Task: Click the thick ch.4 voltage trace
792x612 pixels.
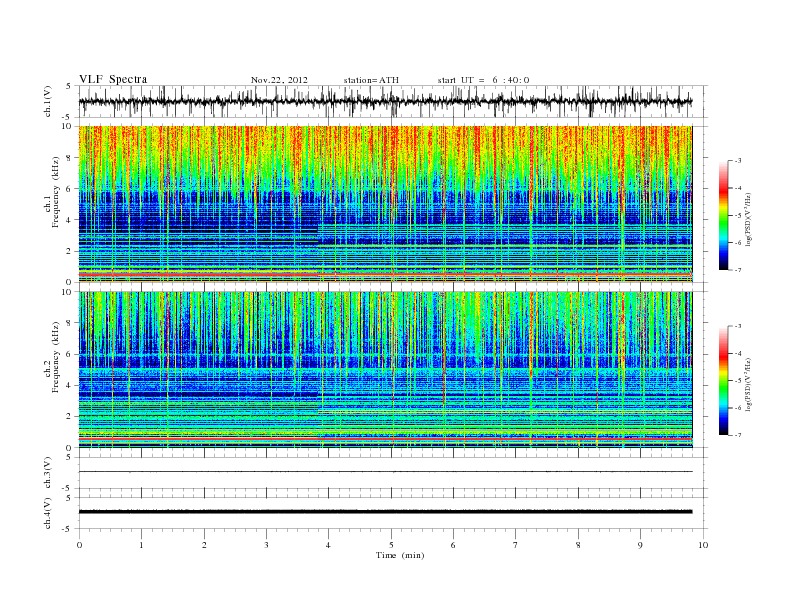Action: coord(385,512)
